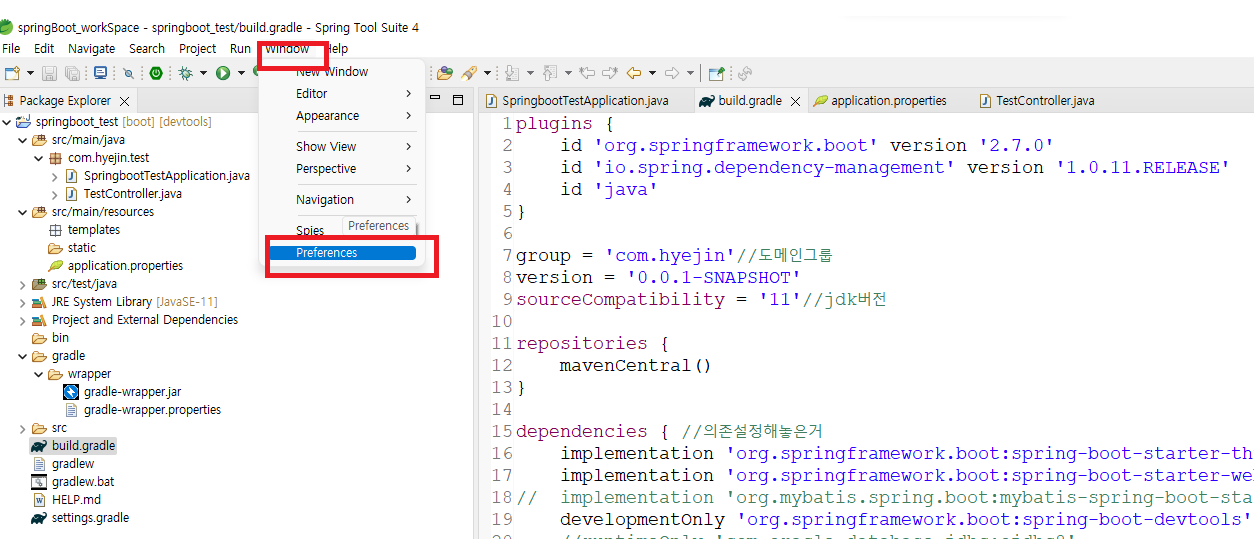Collapse the springboot_test project node
The height and width of the screenshot is (539, 1254).
click(7, 122)
